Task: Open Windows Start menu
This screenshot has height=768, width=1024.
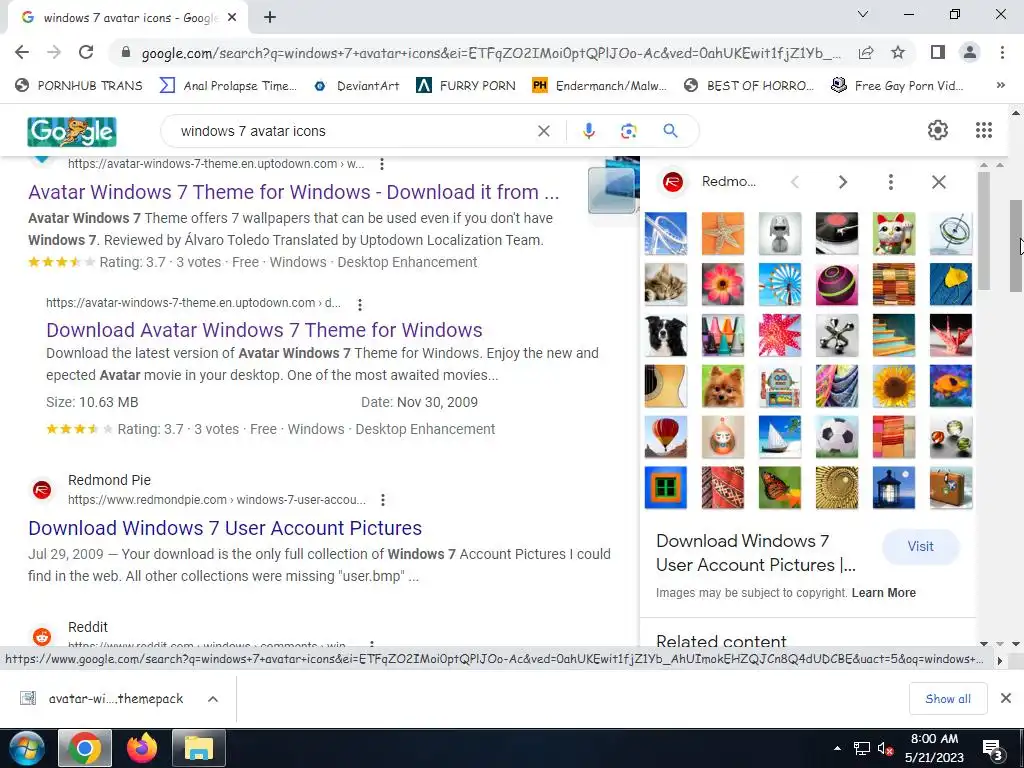Action: [27, 748]
